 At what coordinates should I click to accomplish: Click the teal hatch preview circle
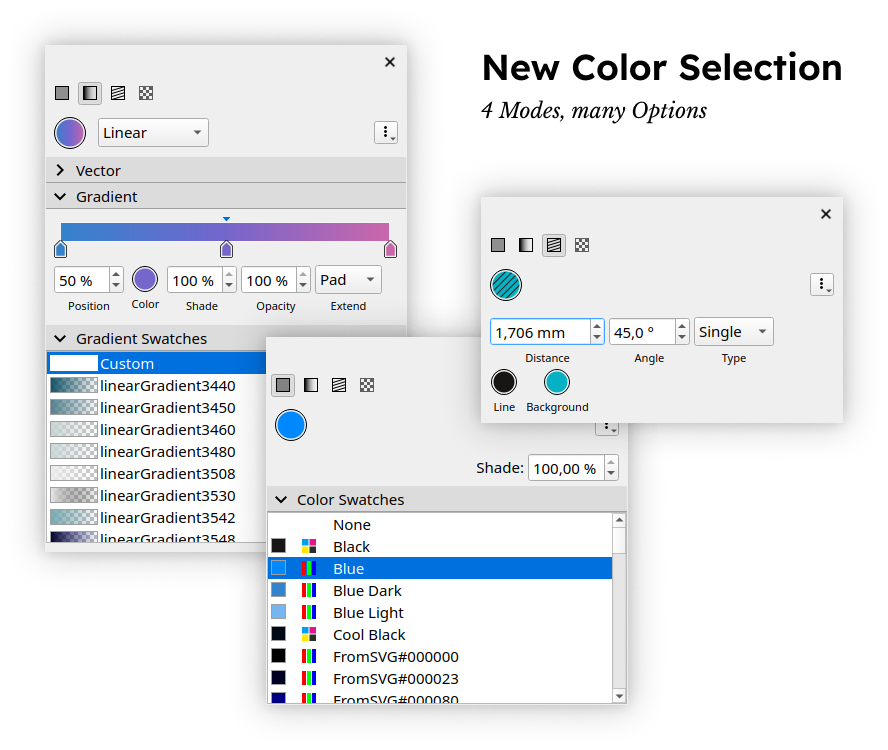(x=506, y=285)
